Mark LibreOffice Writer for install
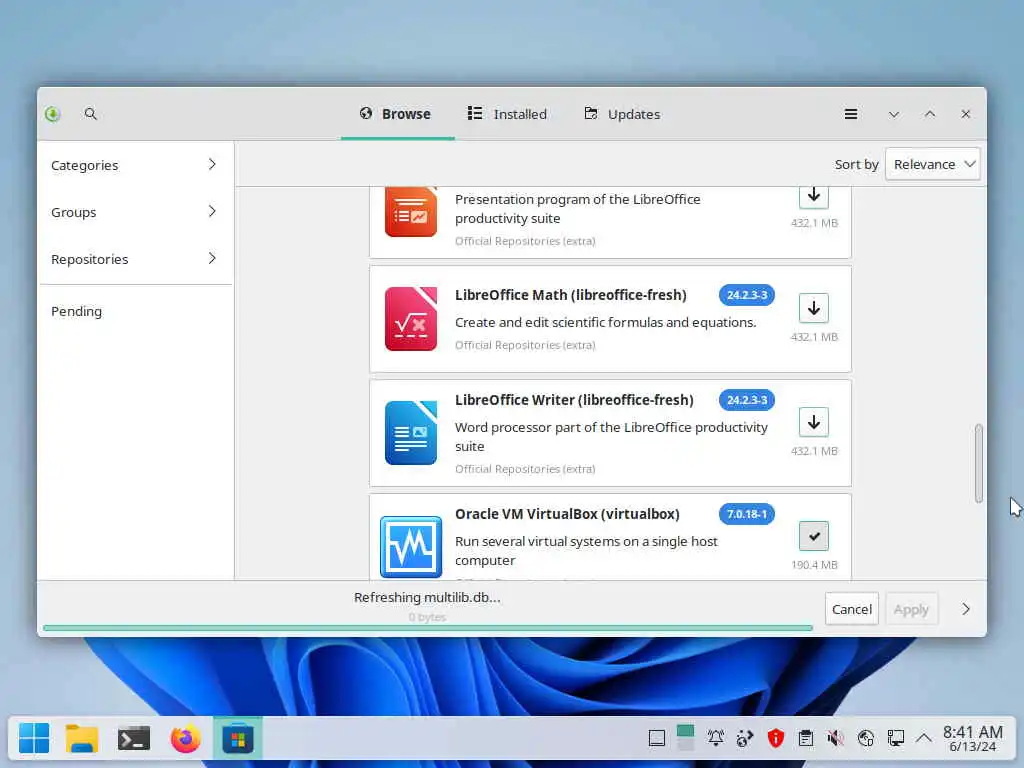Viewport: 1024px width, 768px height. 814,423
